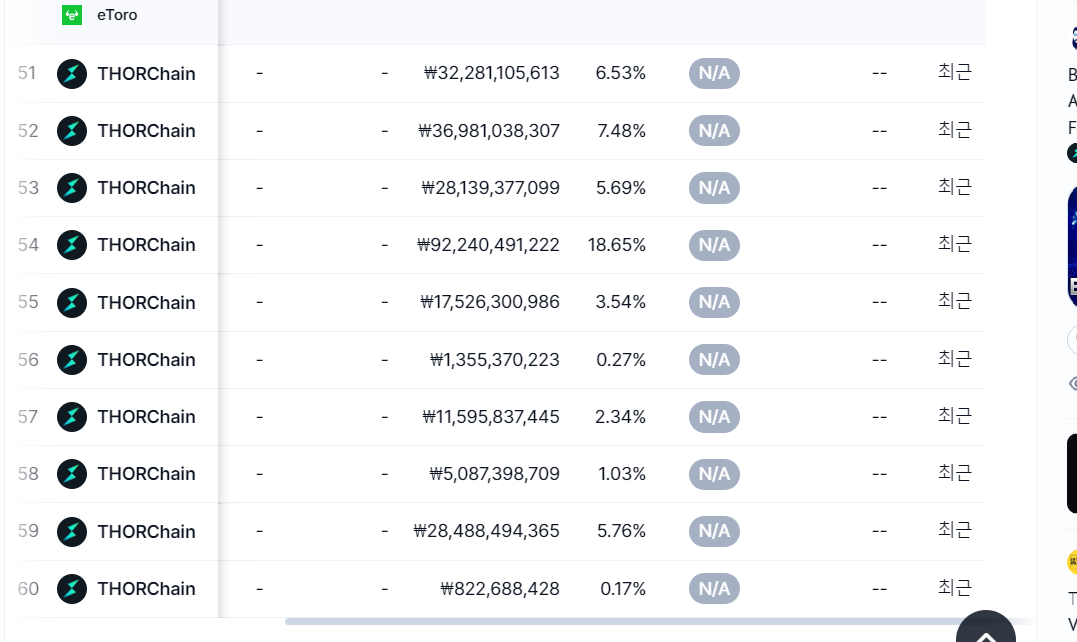The height and width of the screenshot is (642, 1077).
Task: Click 최근 updated cell in row 51
Action: 955,72
